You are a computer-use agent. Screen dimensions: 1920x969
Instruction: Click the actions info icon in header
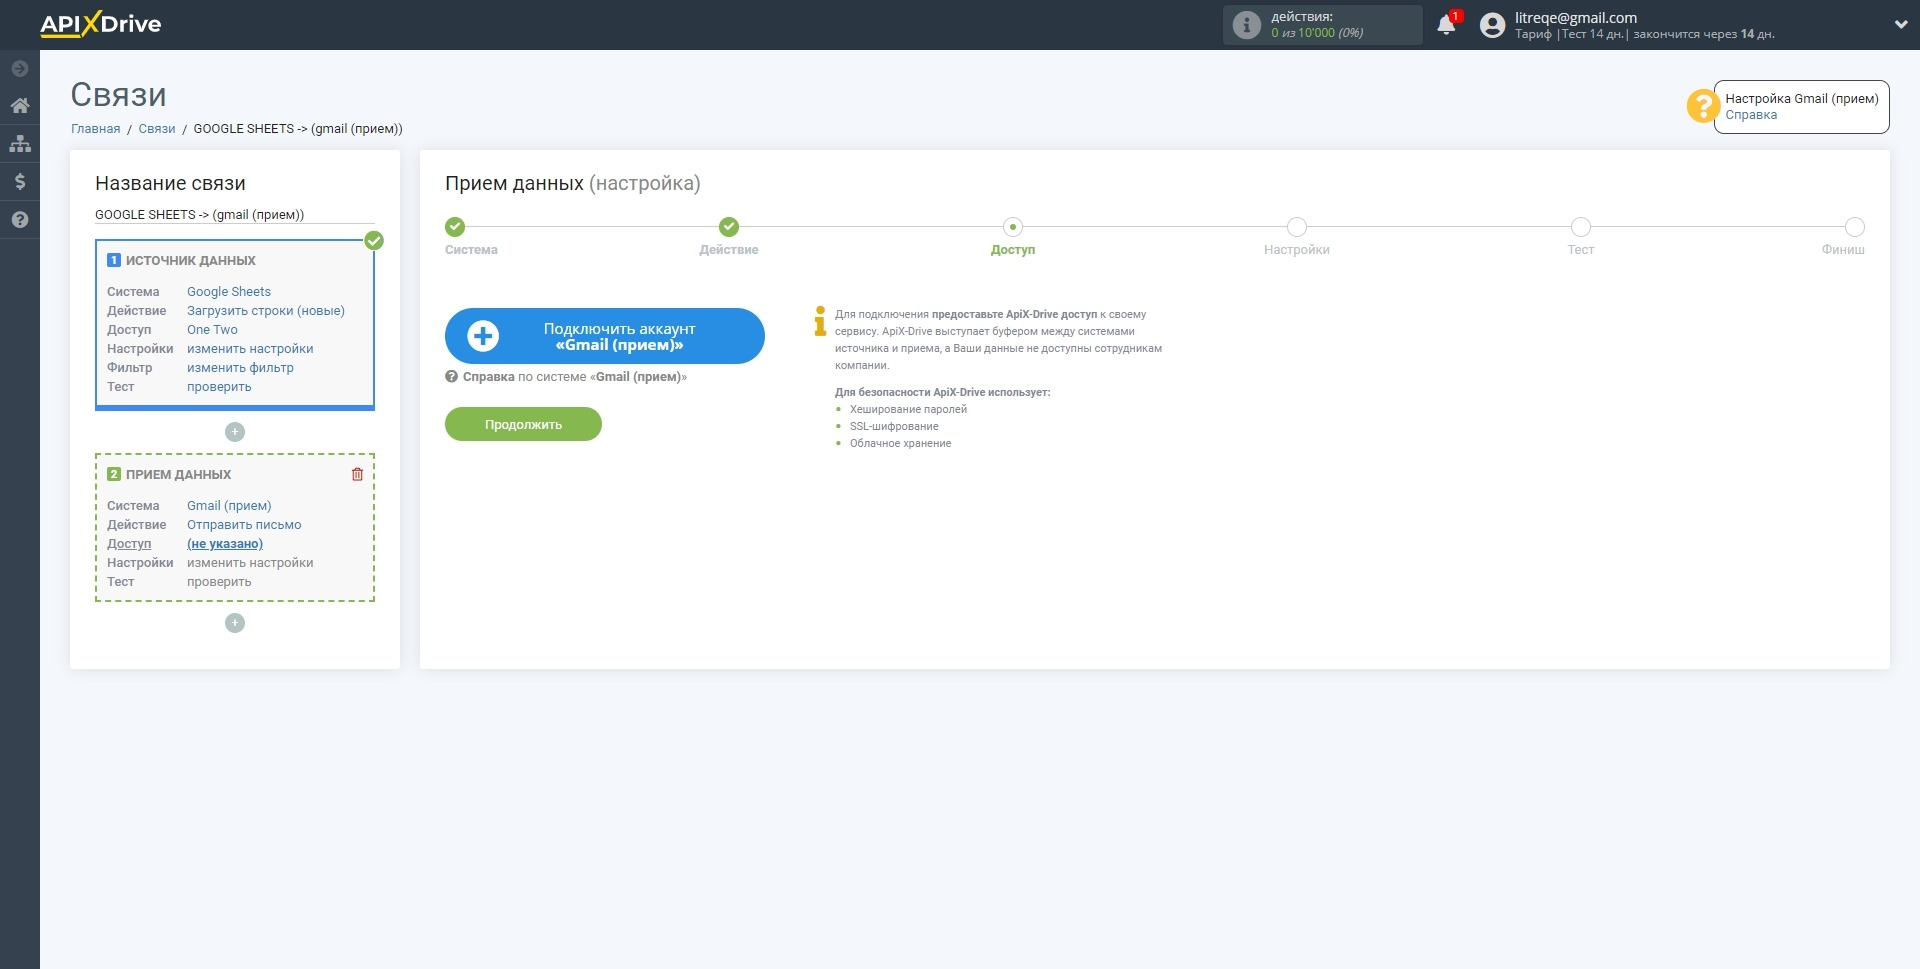pyautogui.click(x=1246, y=25)
